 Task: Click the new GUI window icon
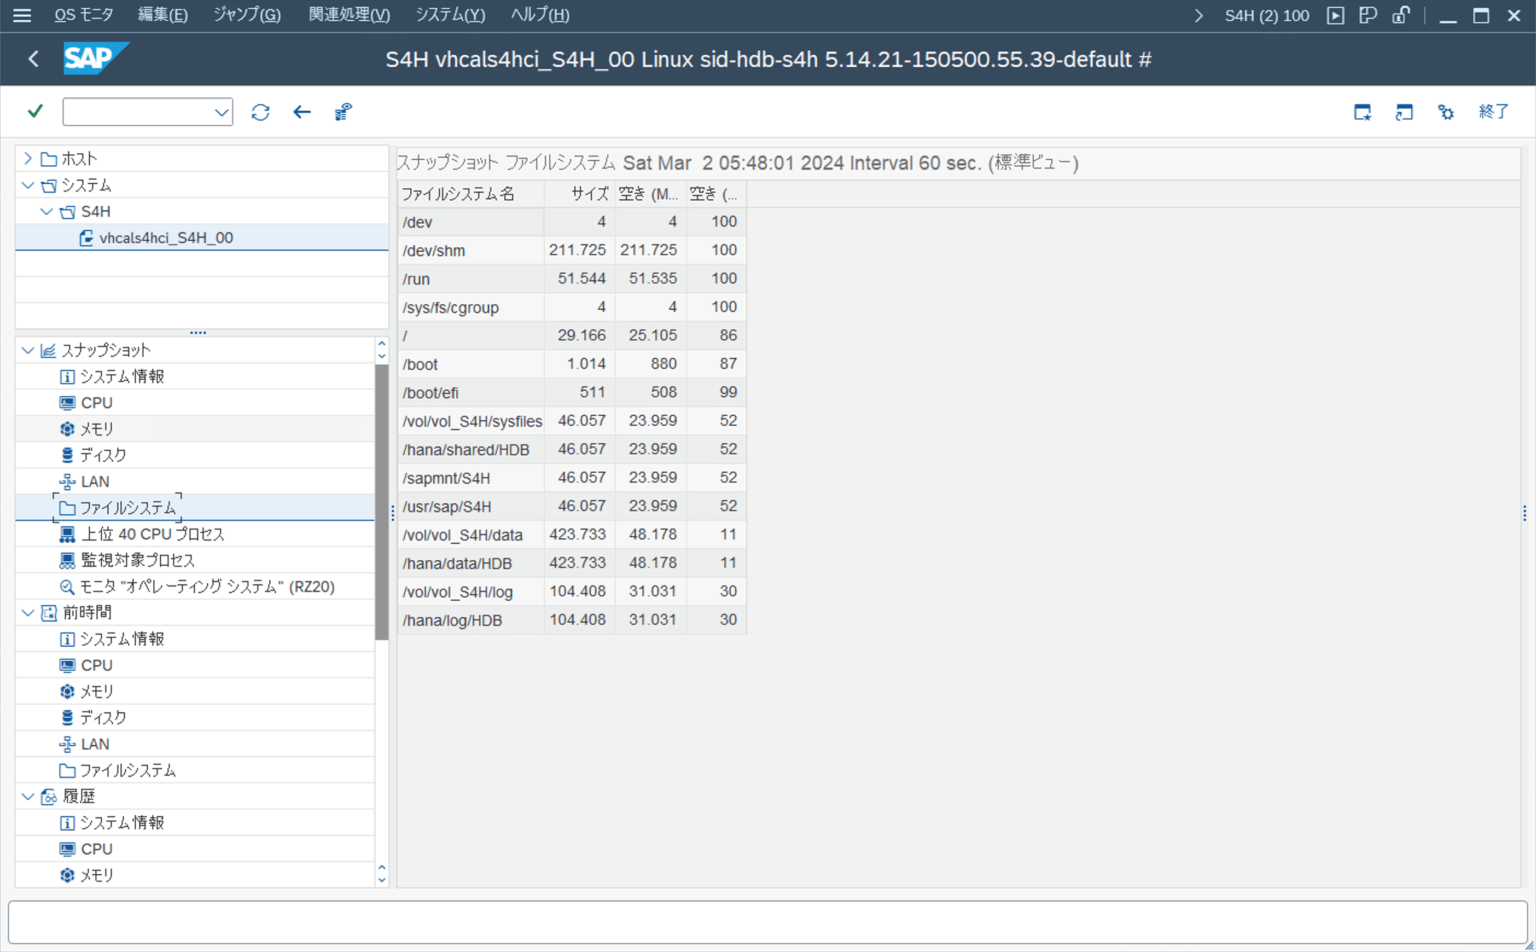click(1362, 112)
